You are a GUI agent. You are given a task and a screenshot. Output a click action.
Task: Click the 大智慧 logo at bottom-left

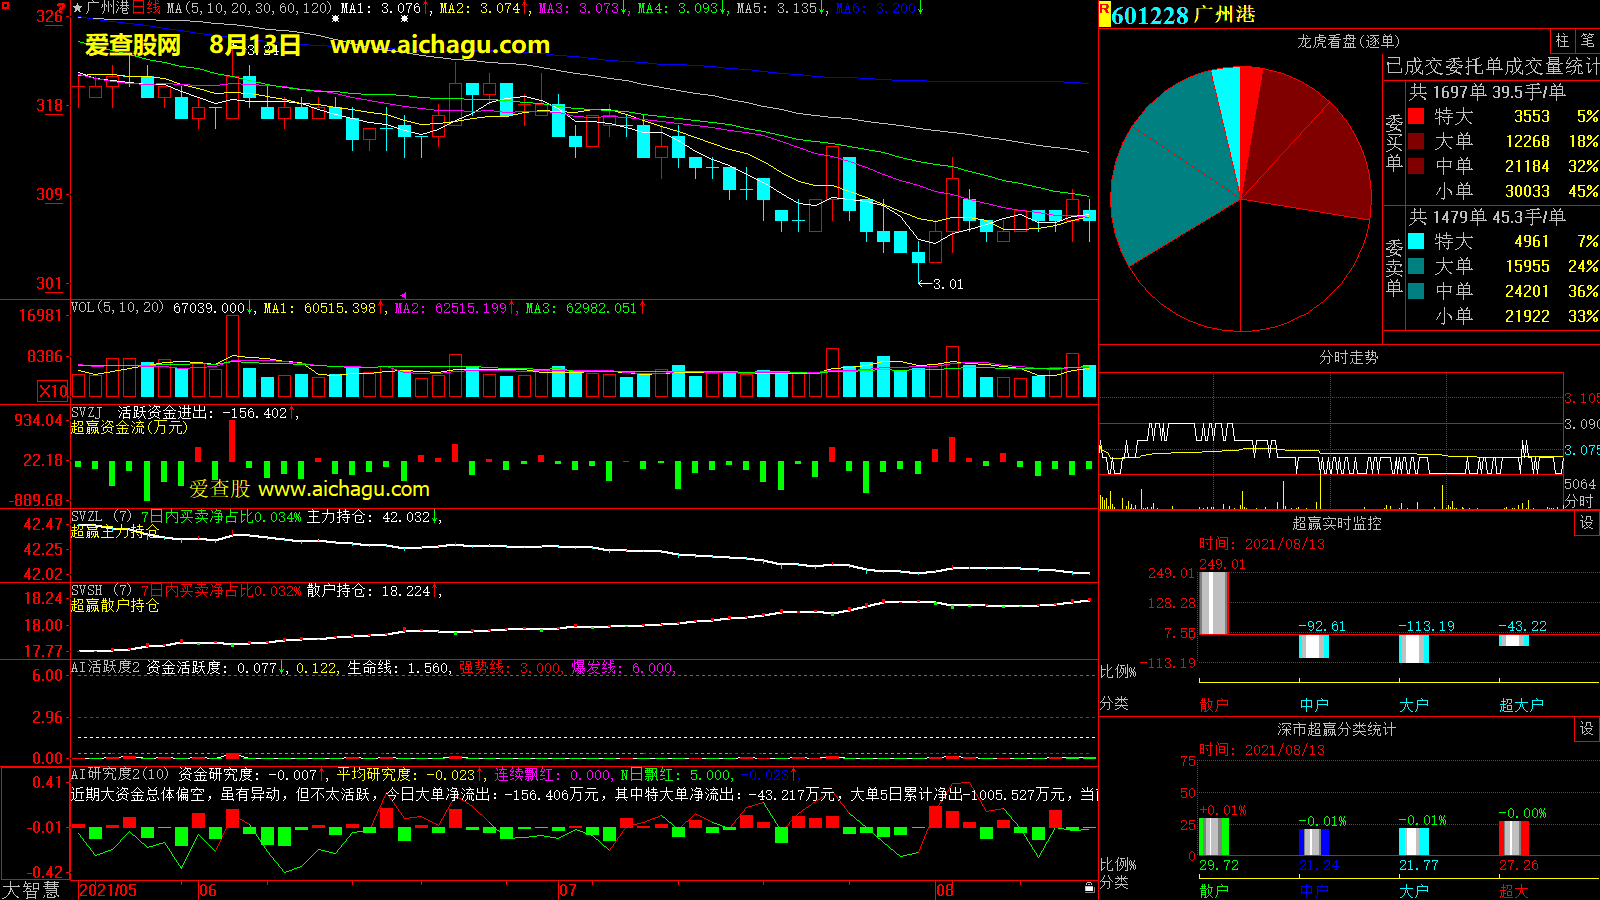coord(31,889)
